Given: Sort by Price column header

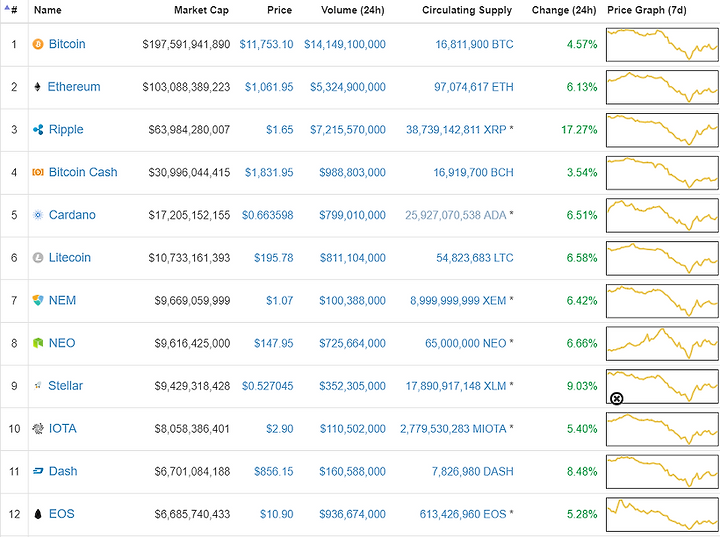Looking at the screenshot, I should pyautogui.click(x=280, y=10).
